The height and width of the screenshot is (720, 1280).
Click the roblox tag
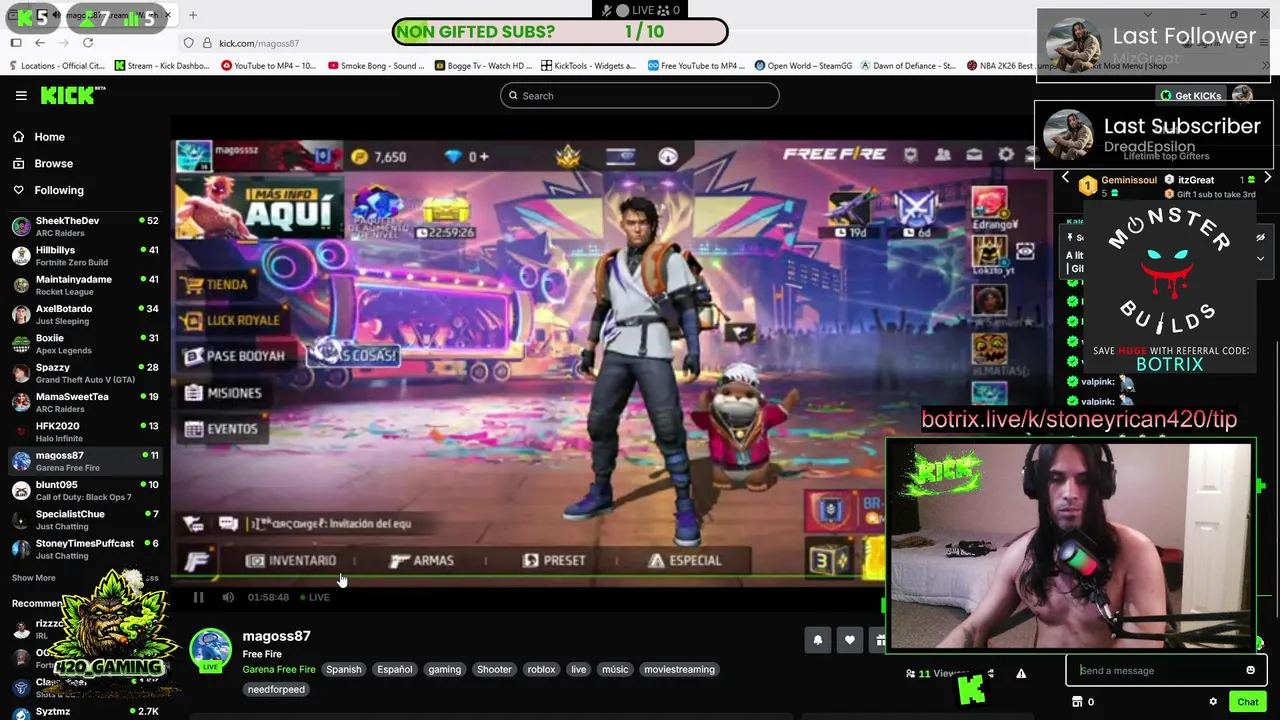pos(541,669)
